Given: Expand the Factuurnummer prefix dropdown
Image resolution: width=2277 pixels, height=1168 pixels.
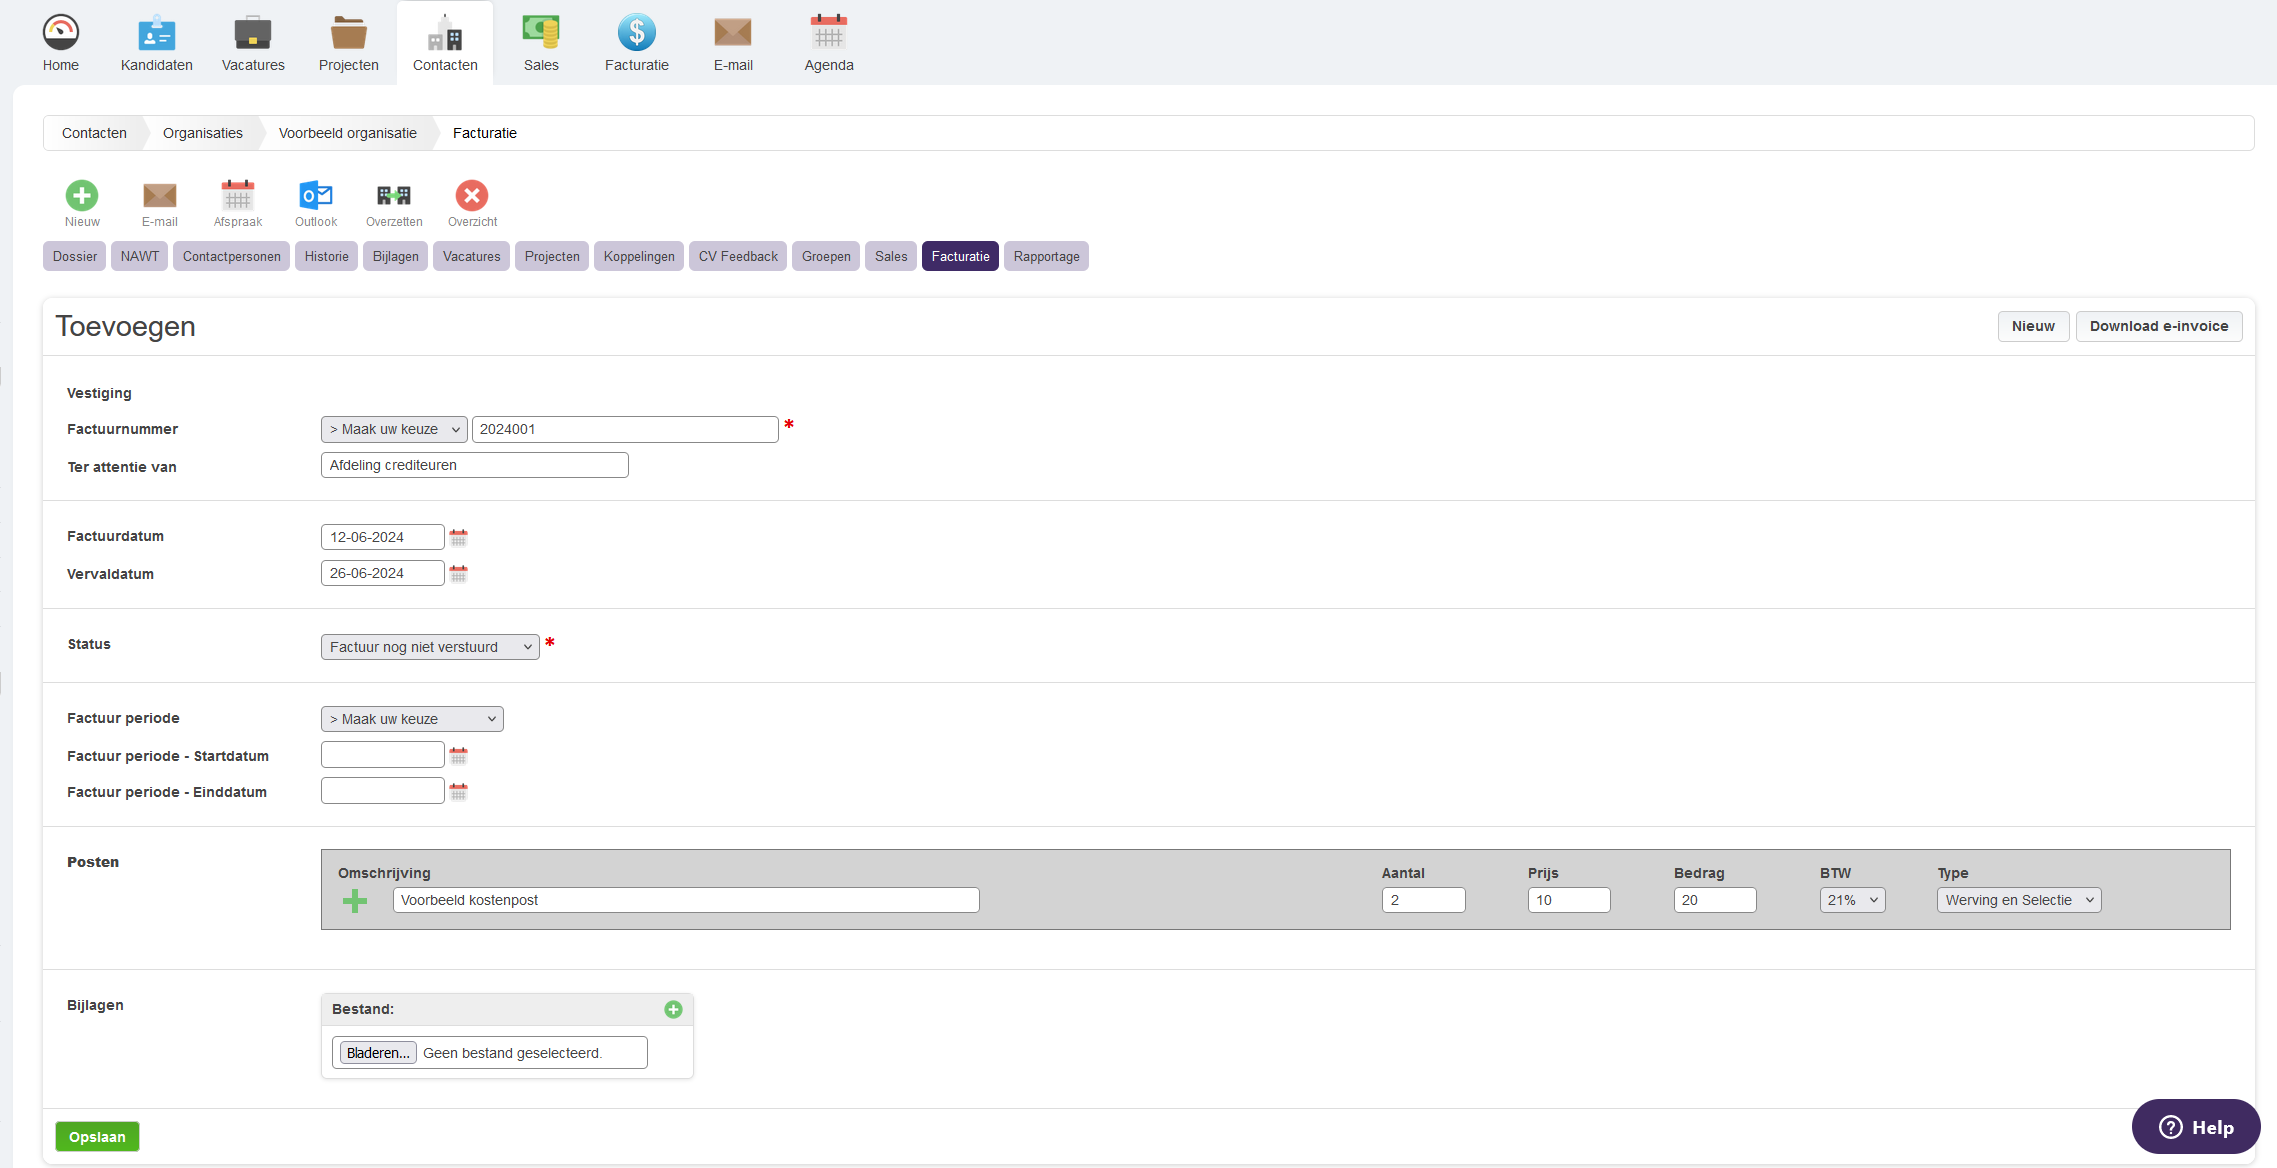Looking at the screenshot, I should (394, 429).
